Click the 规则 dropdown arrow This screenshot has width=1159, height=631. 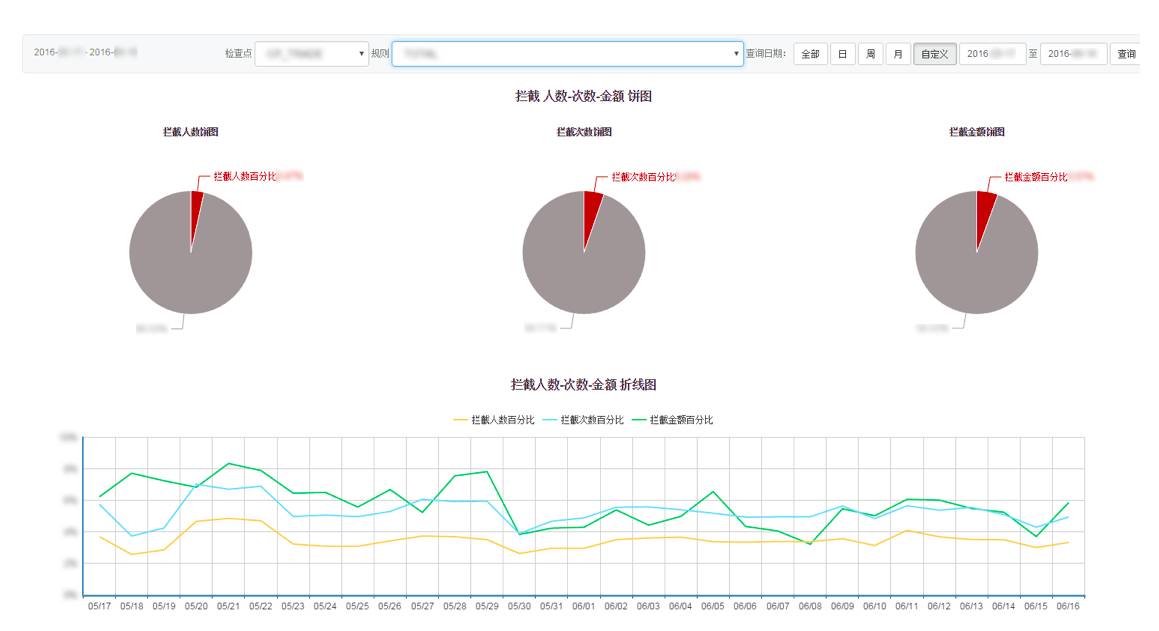735,54
